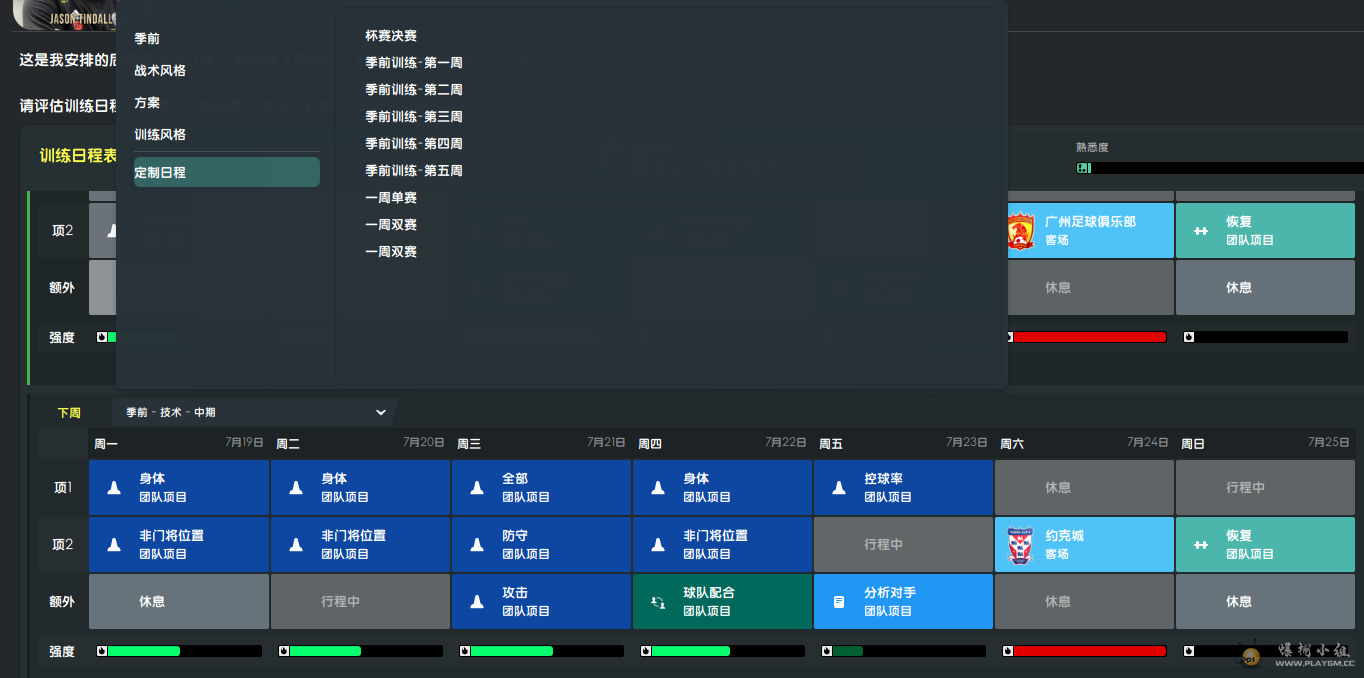Select the 一周单赛 schedule option
Image resolution: width=1364 pixels, height=678 pixels.
tap(391, 198)
